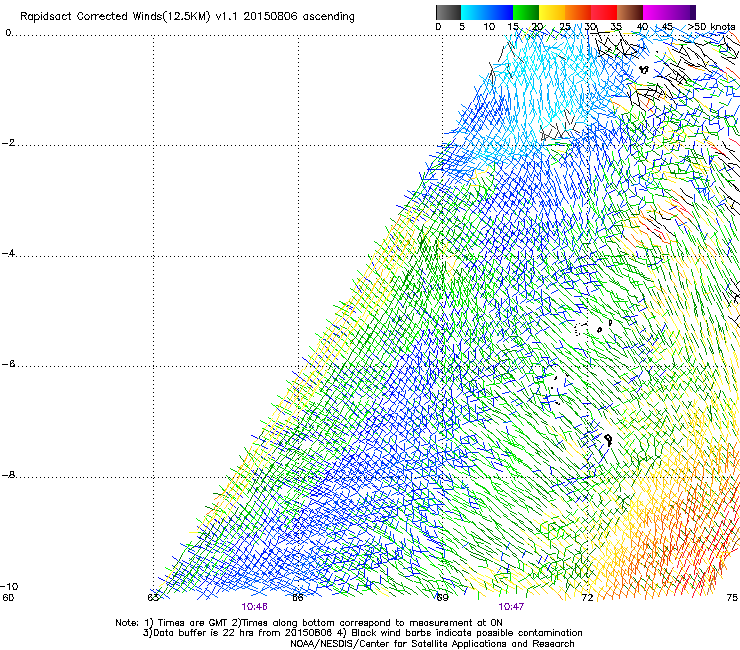
Task: Click the 0 latitude label at the top left
Action: (x=8, y=33)
